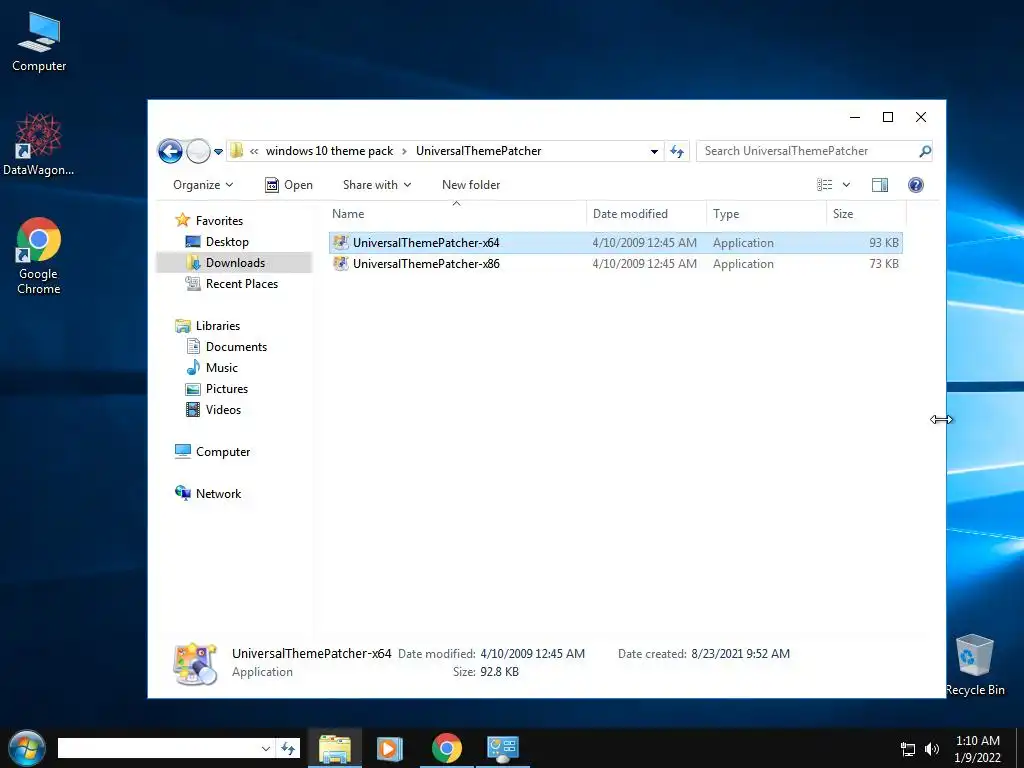Image resolution: width=1024 pixels, height=768 pixels.
Task: Click the volume speaker tray icon
Action: click(x=932, y=749)
